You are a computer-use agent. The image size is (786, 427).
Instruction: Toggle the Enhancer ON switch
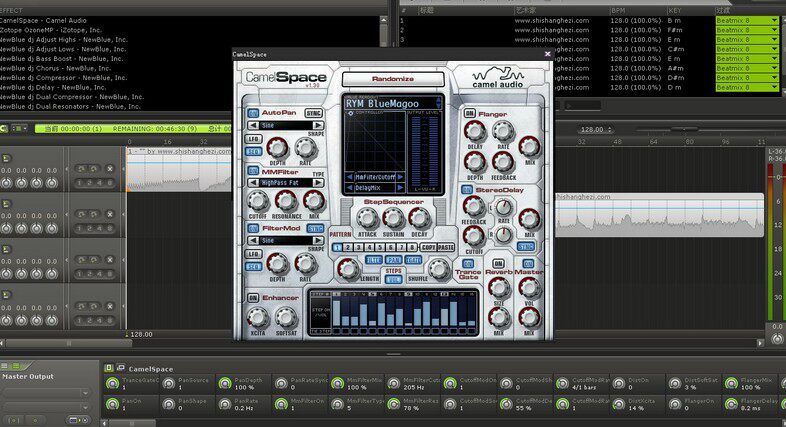[253, 298]
